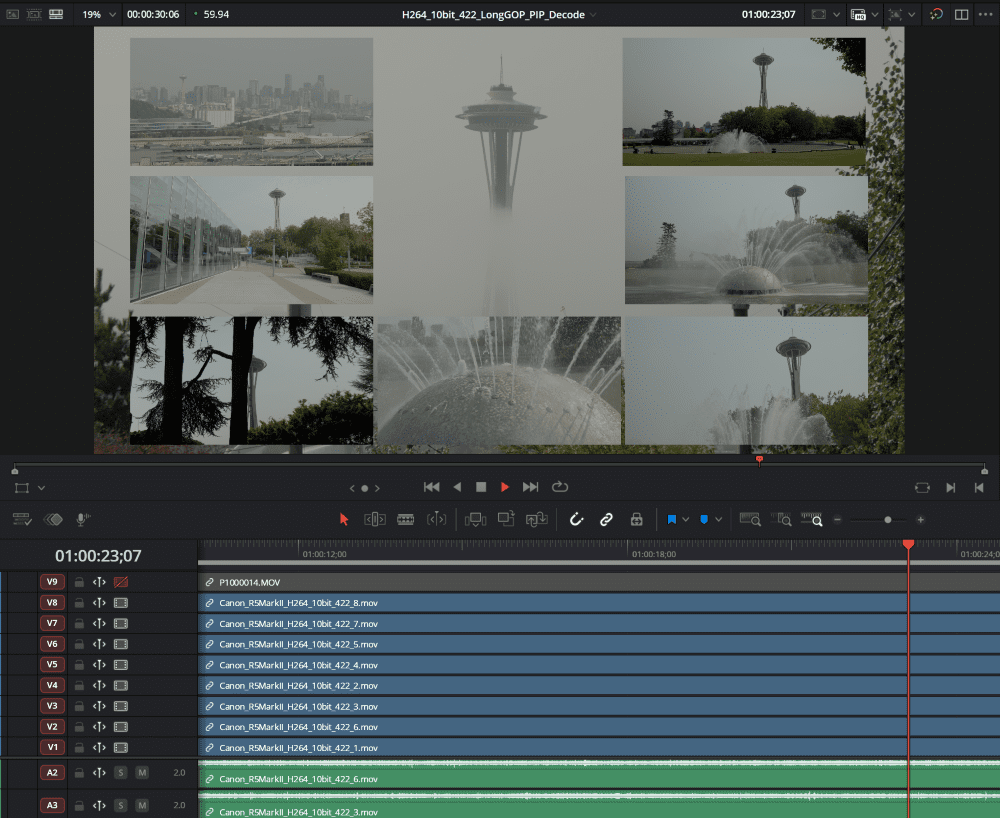The image size is (1000, 818).
Task: Select the Selection Mode arrow tool
Action: click(344, 519)
